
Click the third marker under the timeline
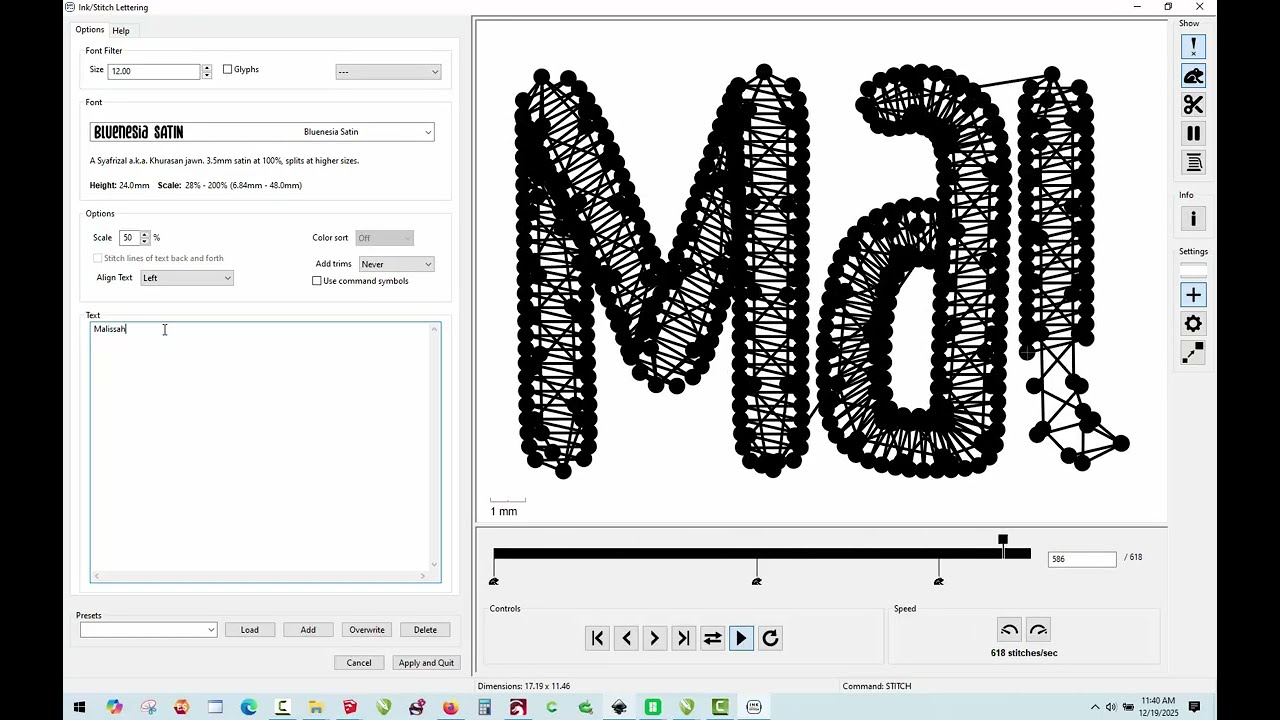[939, 581]
